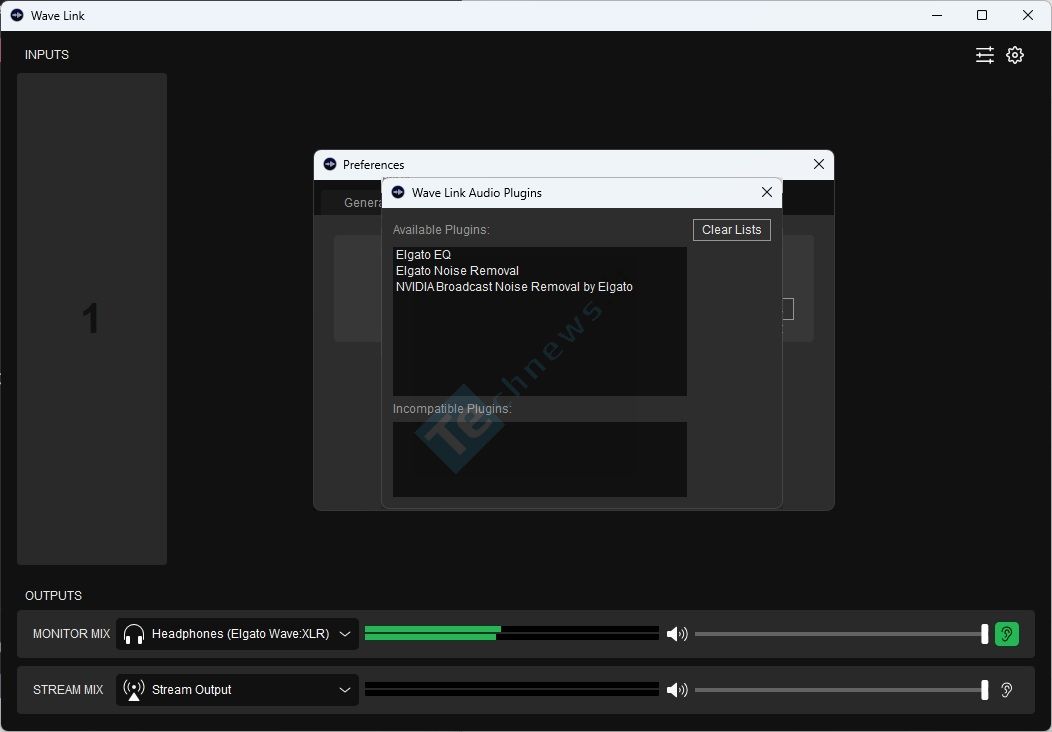Viewport: 1052px width, 732px height.
Task: Open Wave Link settings gear
Action: [1014, 55]
